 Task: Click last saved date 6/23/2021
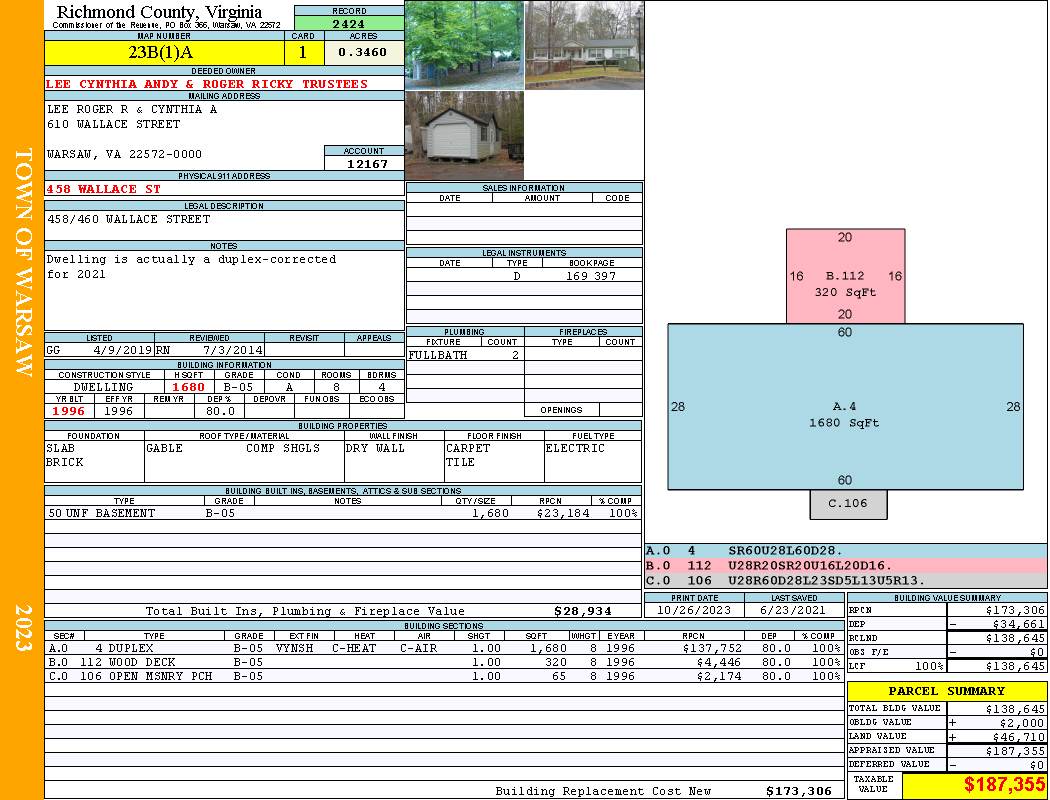click(x=794, y=610)
